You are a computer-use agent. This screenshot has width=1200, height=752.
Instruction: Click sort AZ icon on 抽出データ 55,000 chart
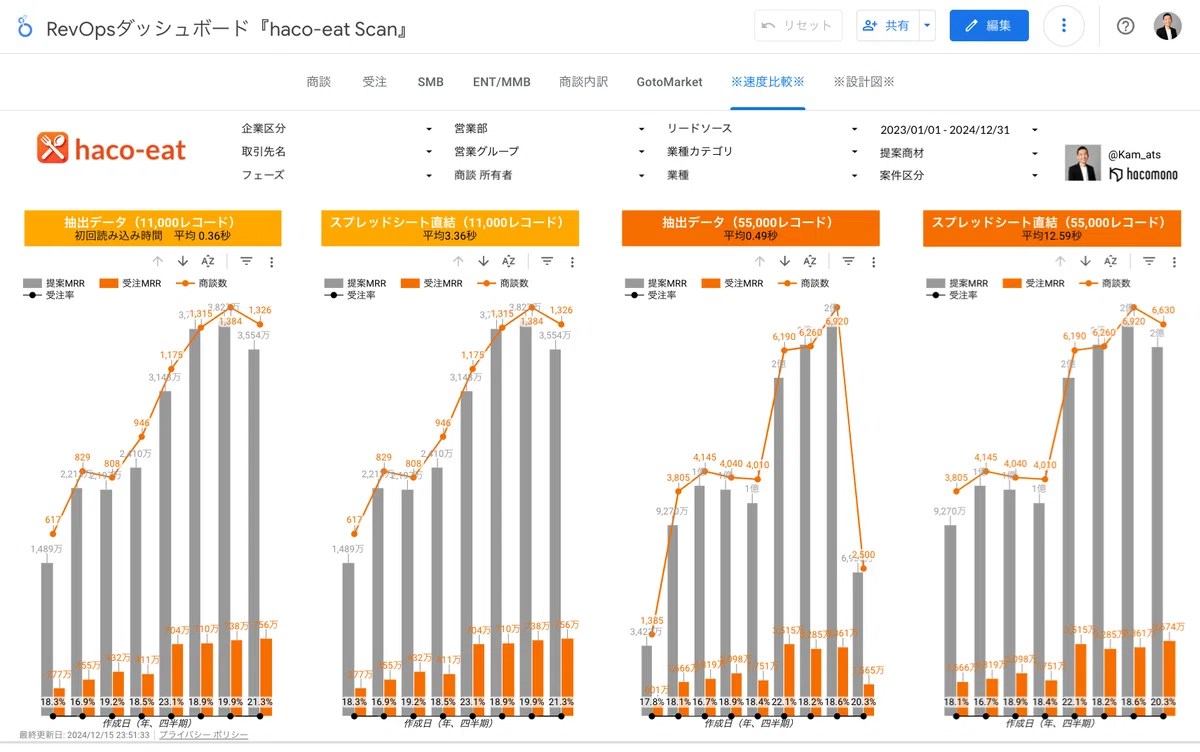(x=809, y=261)
